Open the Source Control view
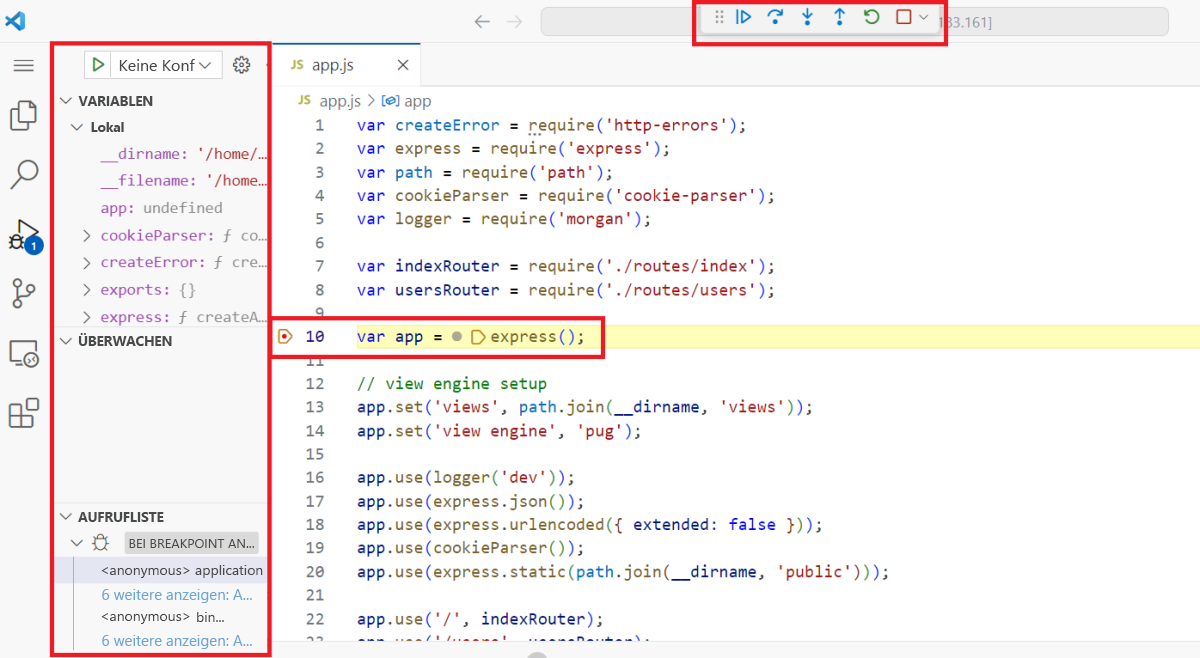1200x658 pixels. 23,293
